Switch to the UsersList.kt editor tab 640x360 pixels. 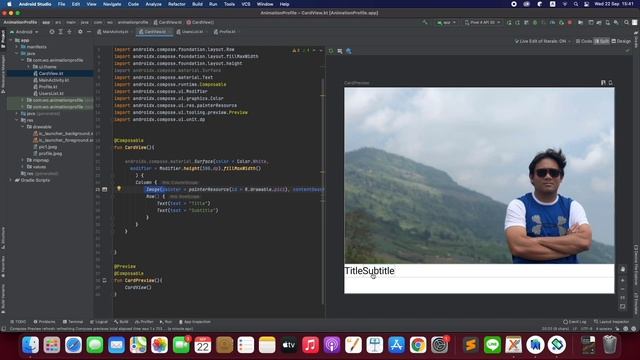tap(190, 32)
